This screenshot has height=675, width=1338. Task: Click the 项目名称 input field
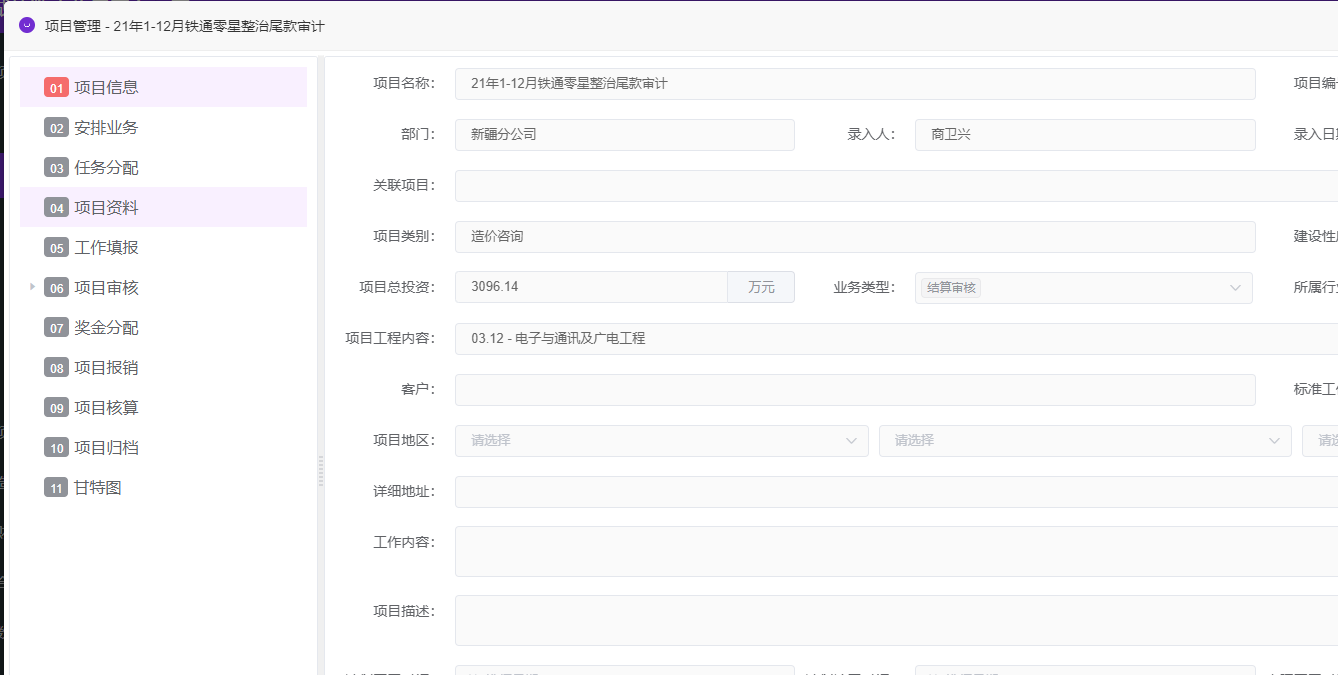pyautogui.click(x=854, y=84)
